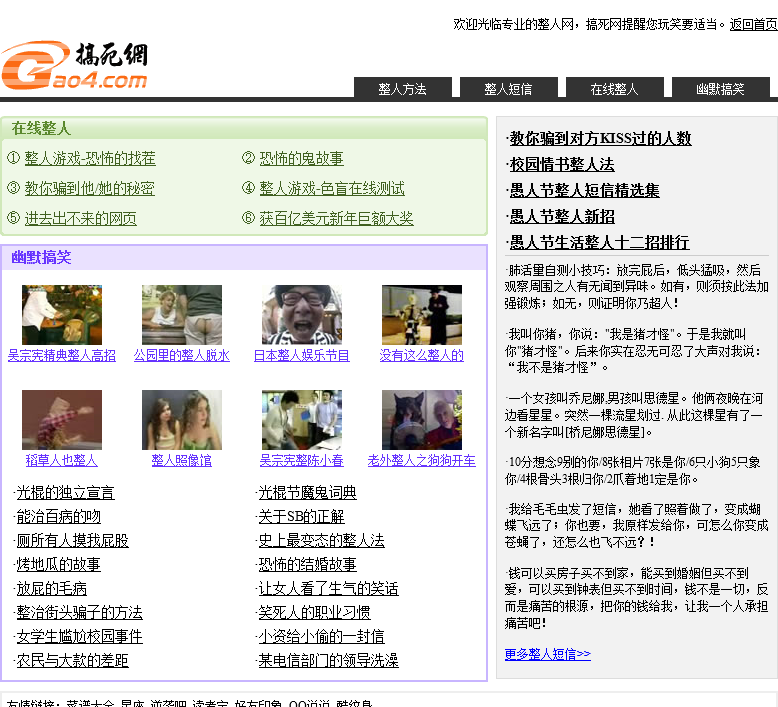Open the 公园里的整人脱水 text link
Screen dimensions: 778x707
182,355
